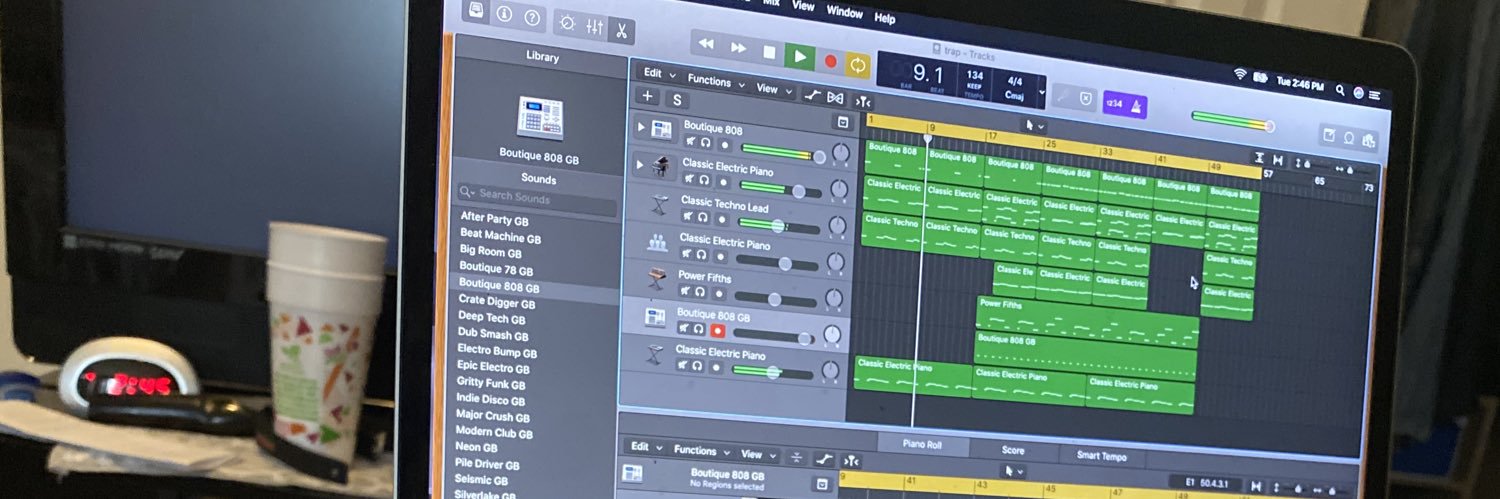Screen dimensions: 1500x499
Task: Mute the Boutique 808 track
Action: [689, 143]
